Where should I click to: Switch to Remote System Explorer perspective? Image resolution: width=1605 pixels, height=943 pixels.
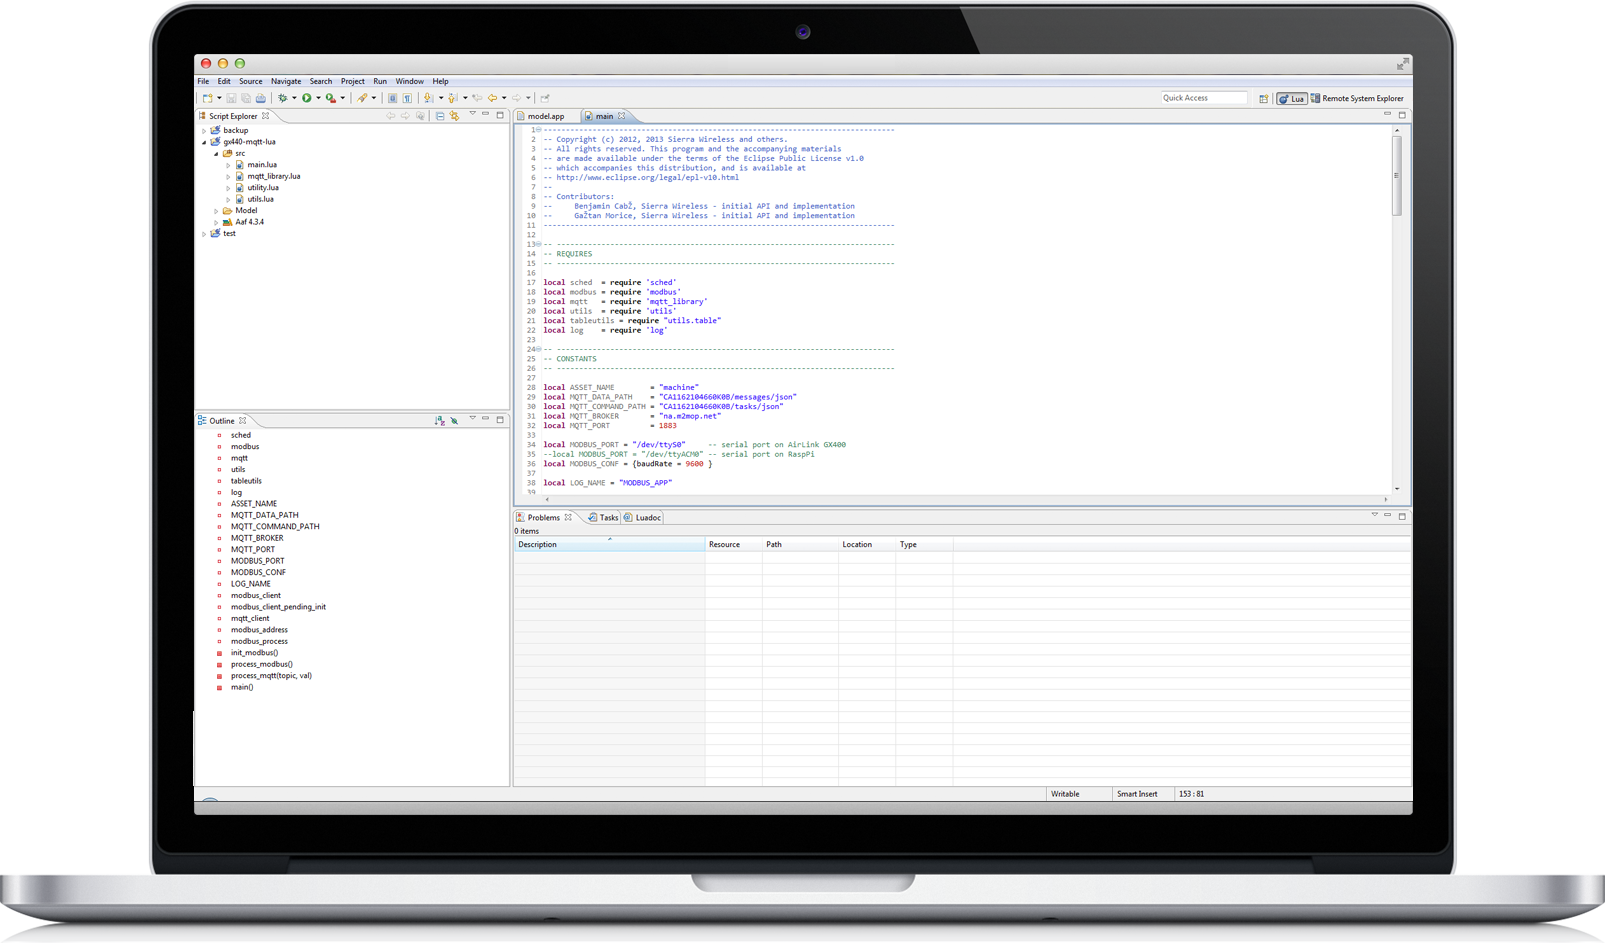1357,99
